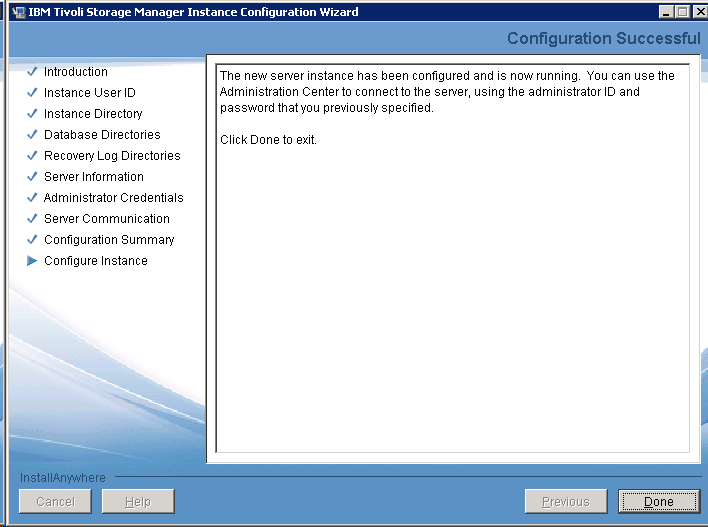708x527 pixels.
Task: Go to the Configuration Summary step
Action: tap(109, 240)
